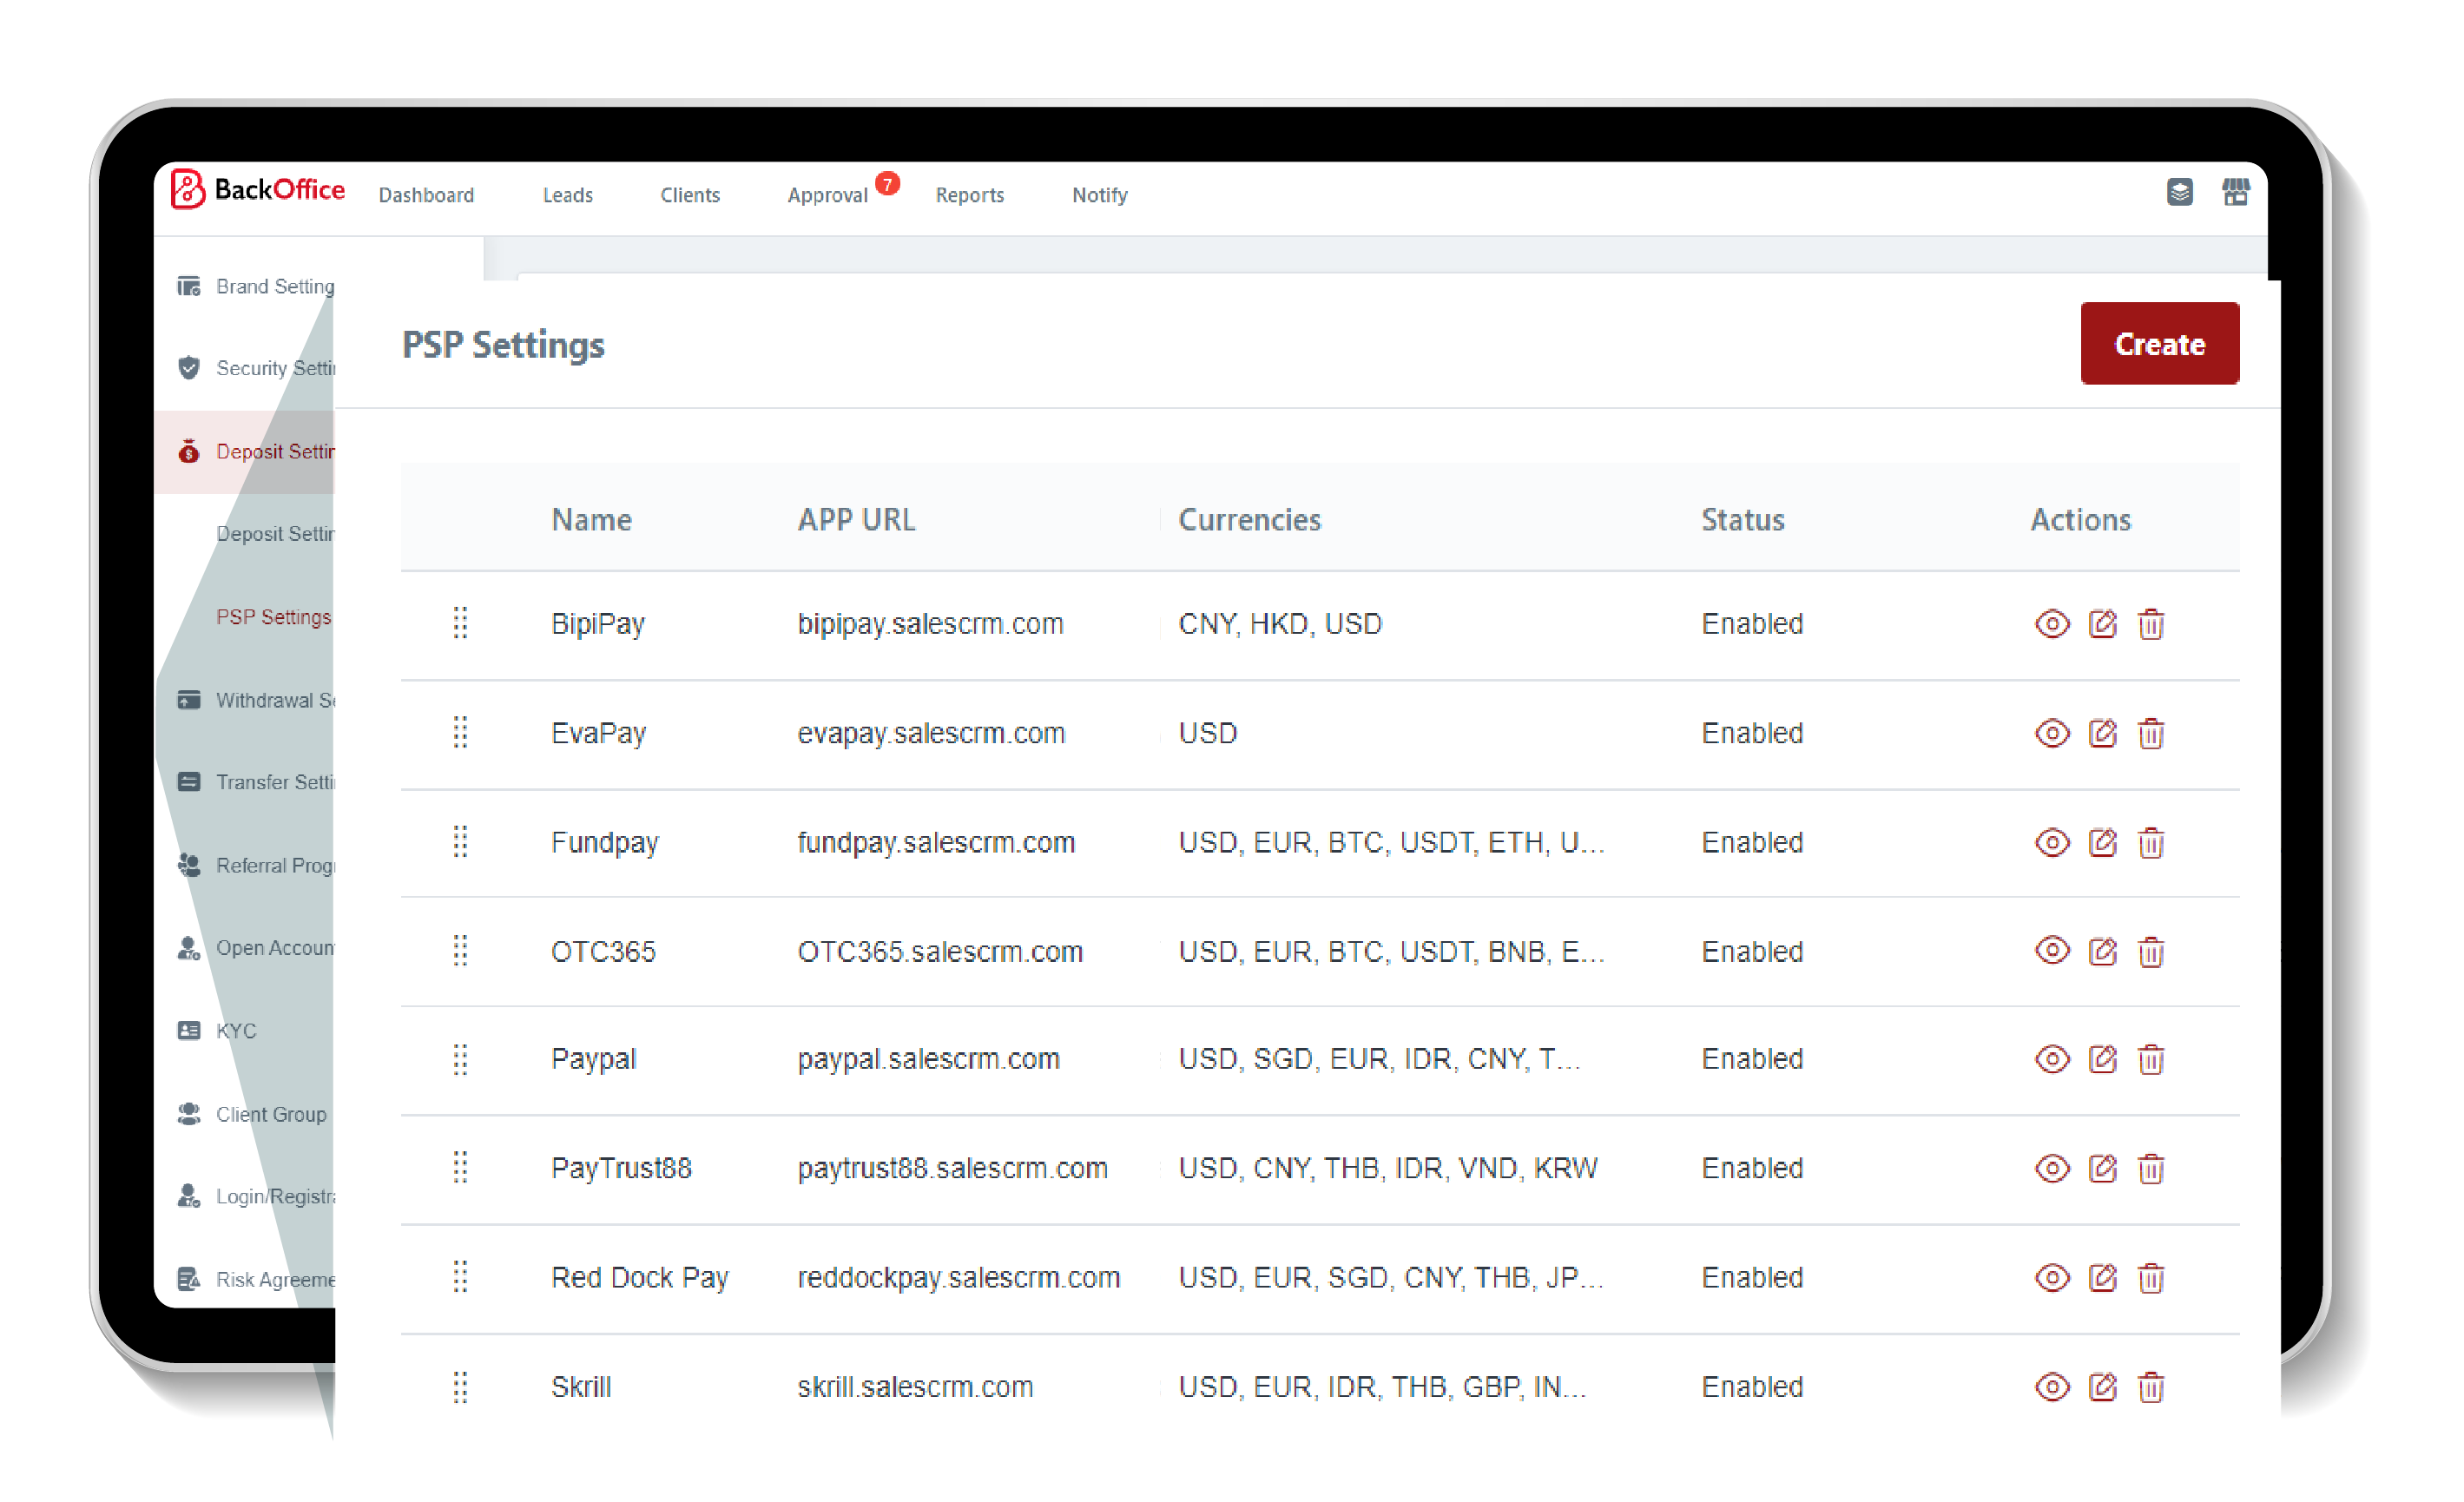2464x1502 pixels.
Task: Select PSP Settings in sidebar
Action: [273, 616]
